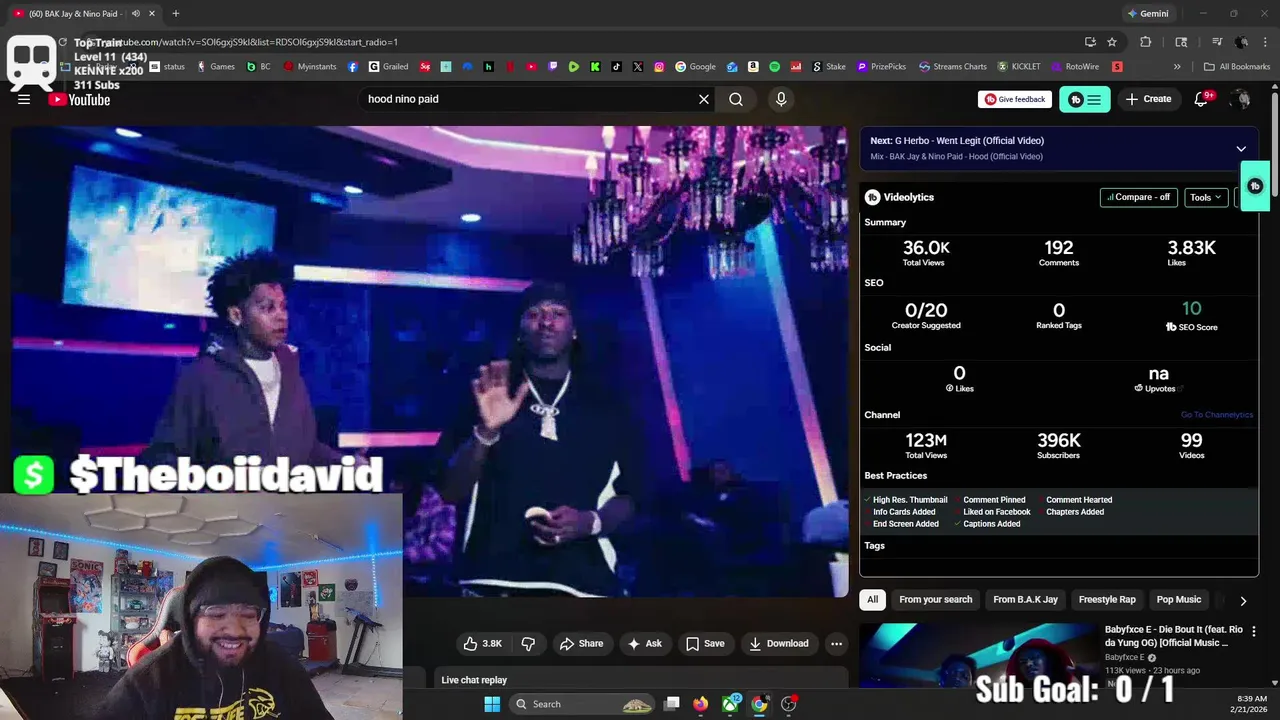The width and height of the screenshot is (1280, 720).
Task: Open the Xbox app in the taskbar
Action: click(x=731, y=704)
